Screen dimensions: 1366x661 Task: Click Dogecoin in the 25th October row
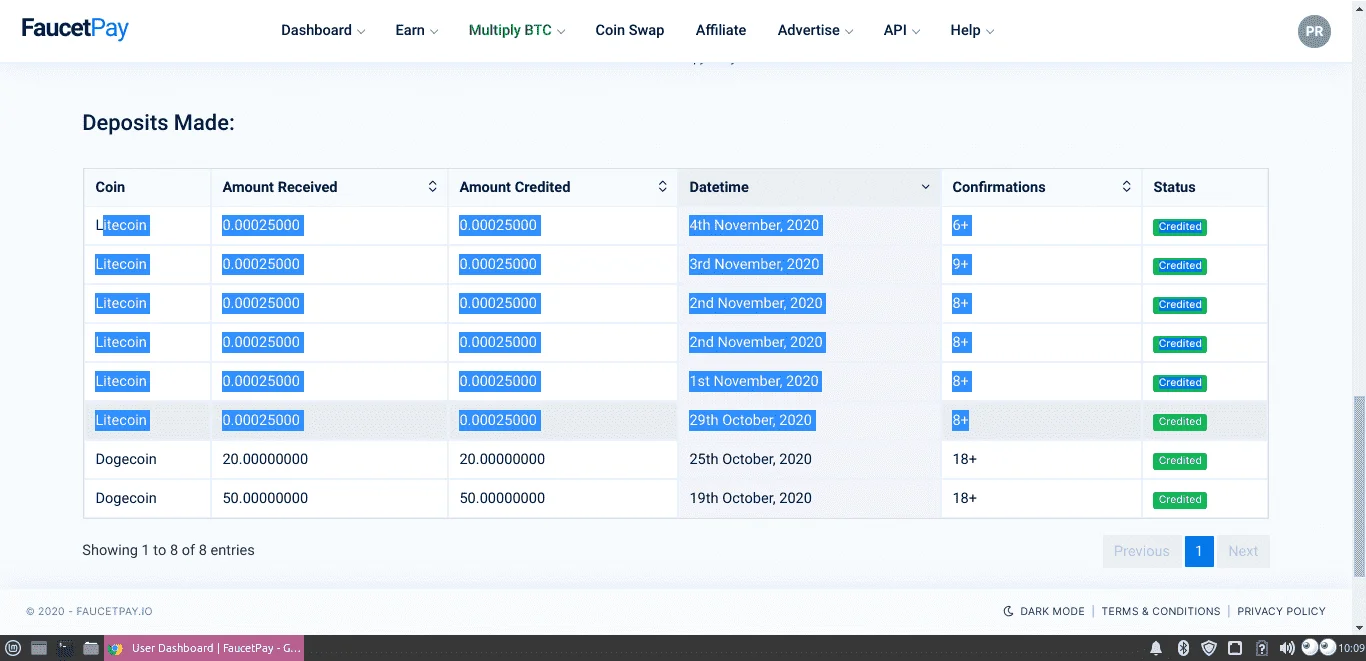[x=126, y=459]
